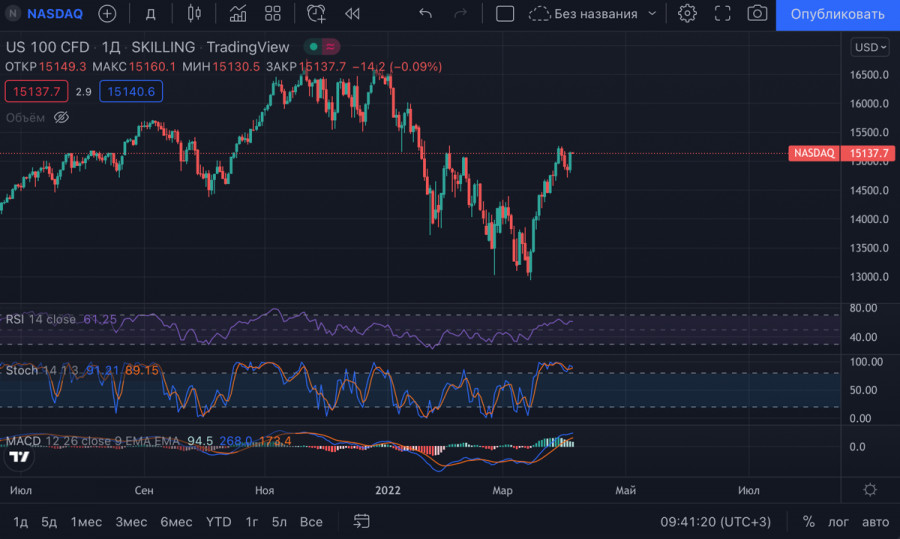This screenshot has width=900, height=539.
Task: Toggle logarithmic scale лог
Action: [x=838, y=522]
